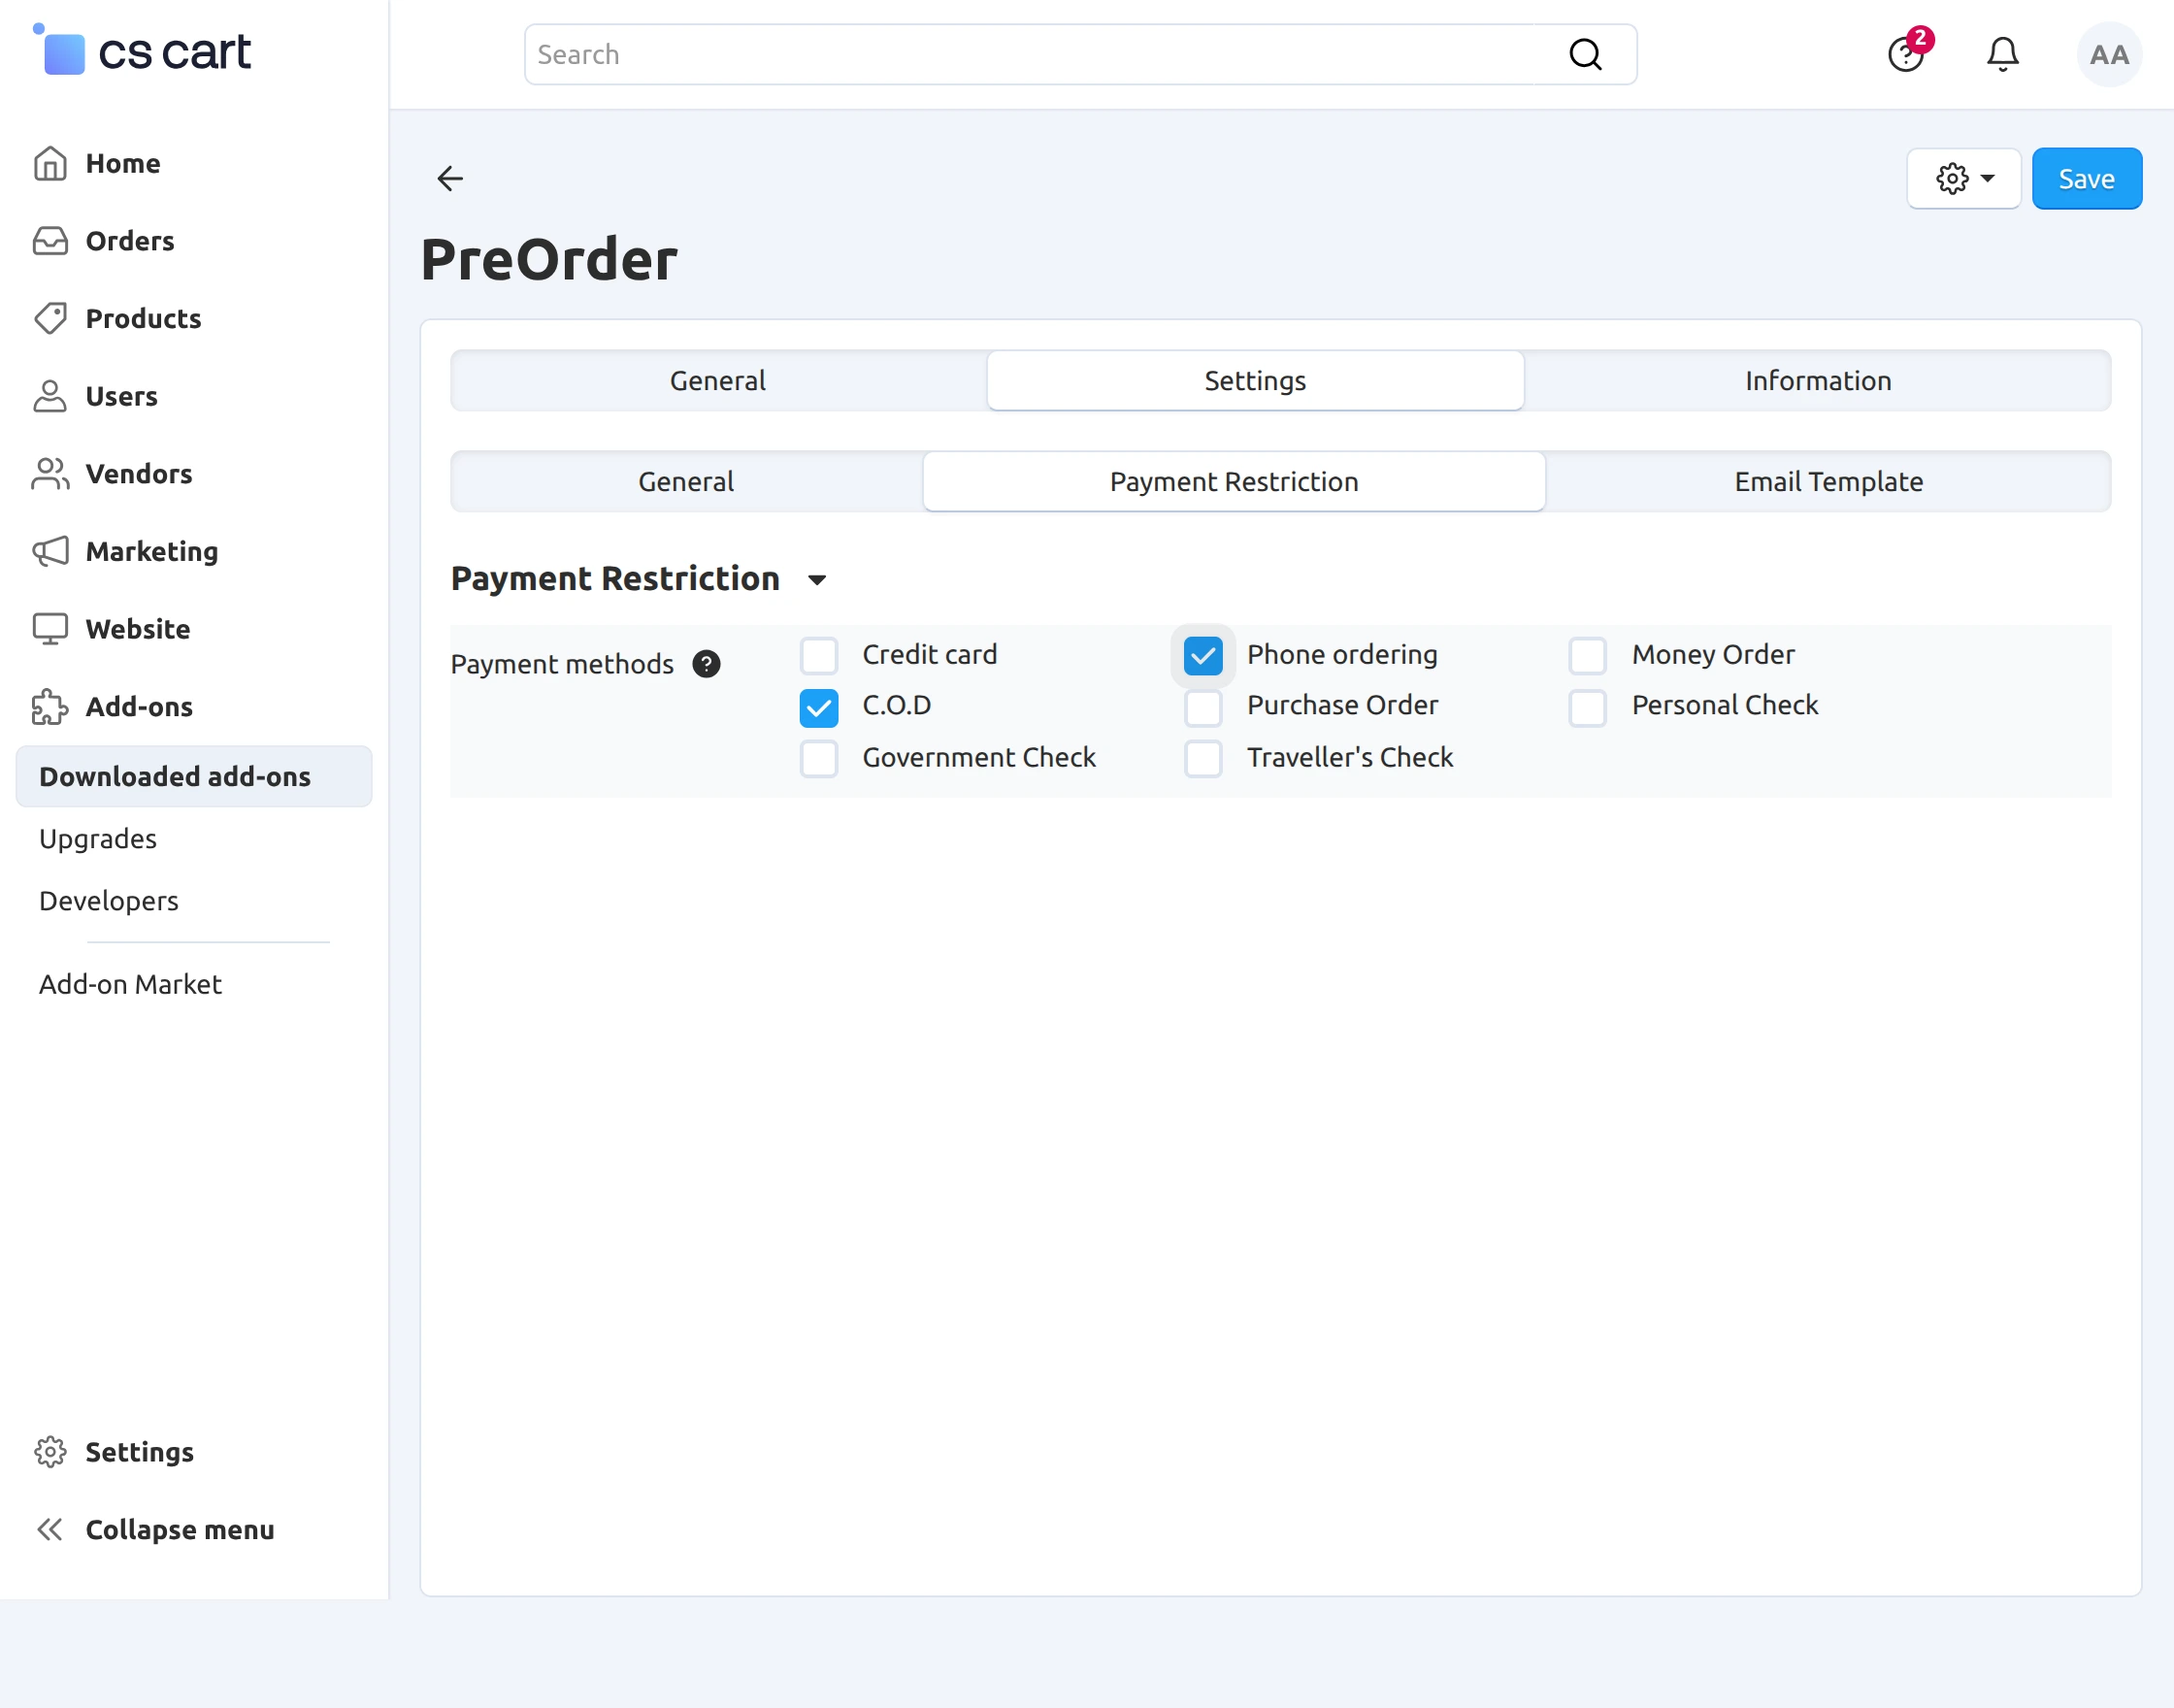Collapse the Payment Restriction section
Screen dimensions: 2174x1708
[x=817, y=580]
